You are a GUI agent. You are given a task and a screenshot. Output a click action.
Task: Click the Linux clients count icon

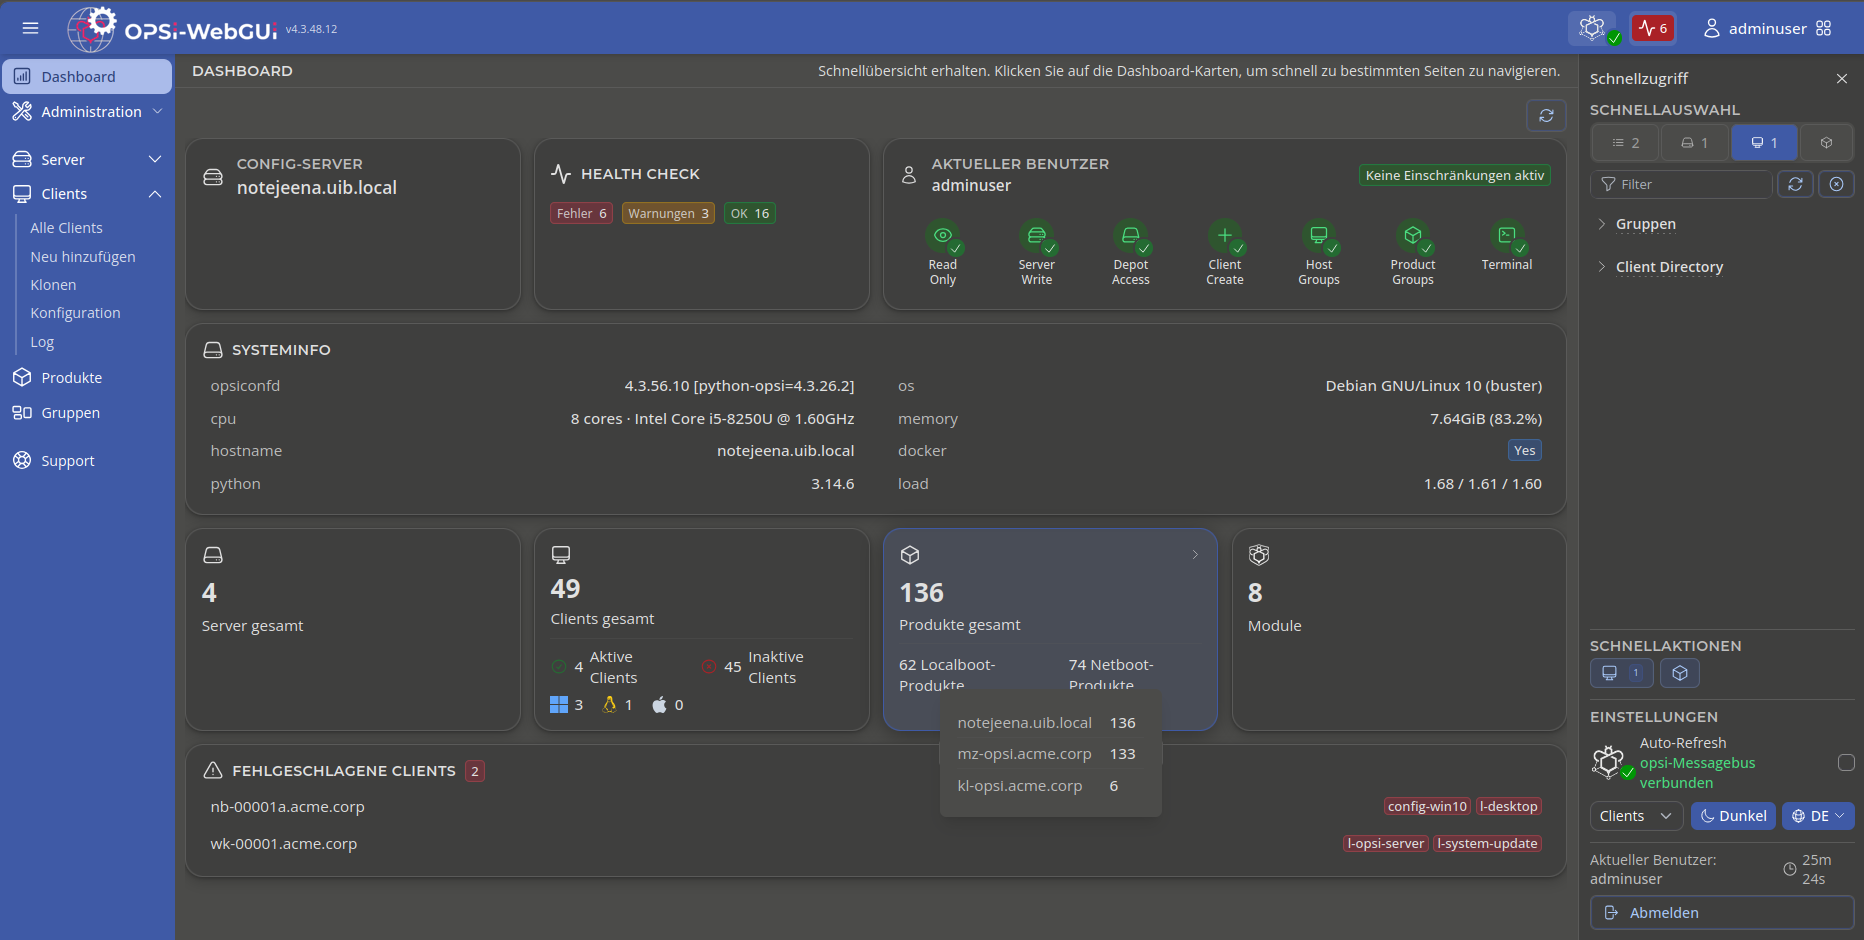(x=609, y=705)
